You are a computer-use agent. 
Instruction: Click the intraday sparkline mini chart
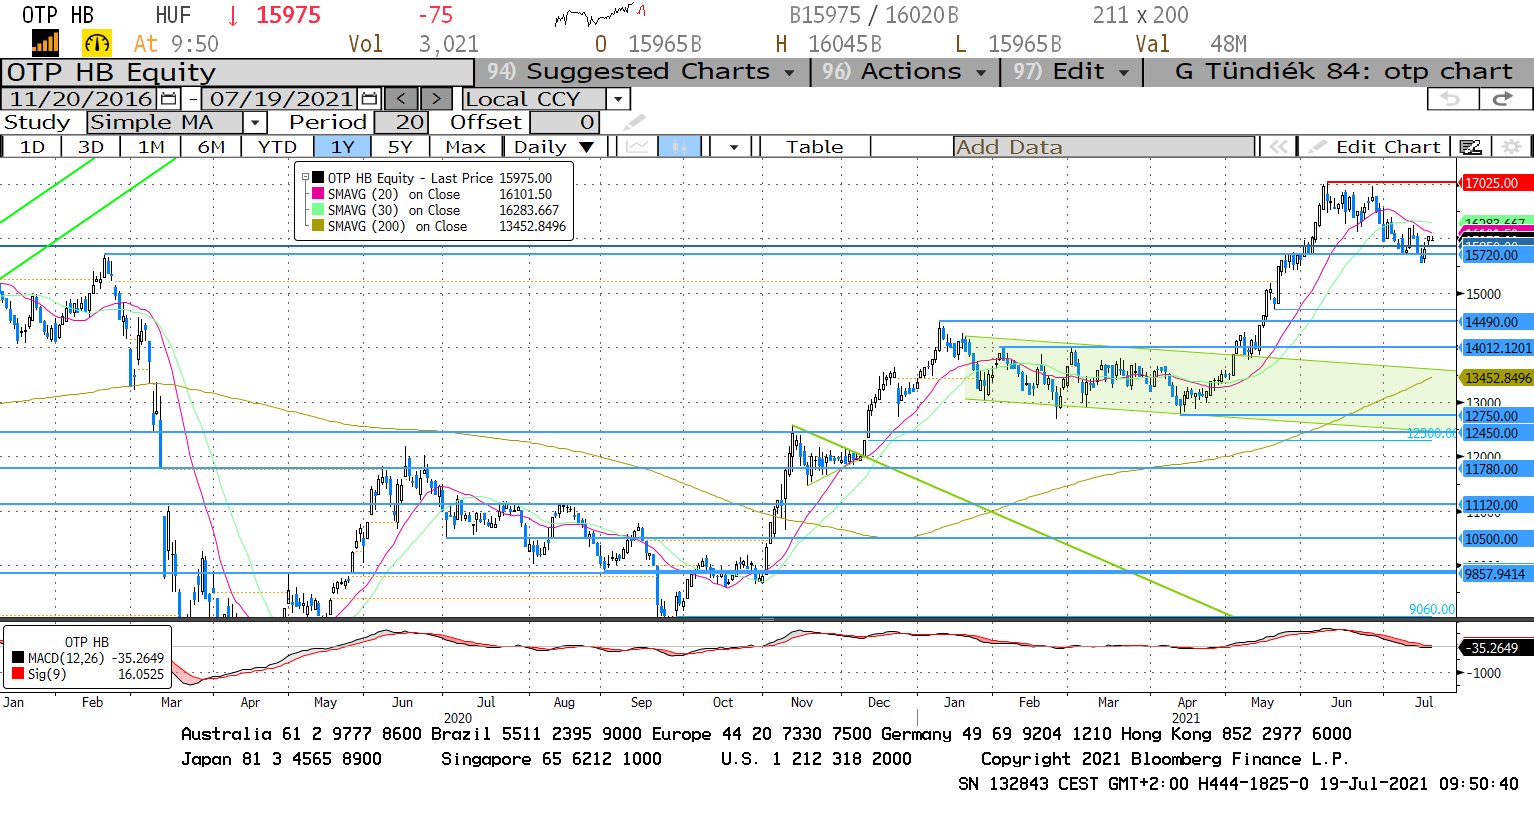[600, 15]
